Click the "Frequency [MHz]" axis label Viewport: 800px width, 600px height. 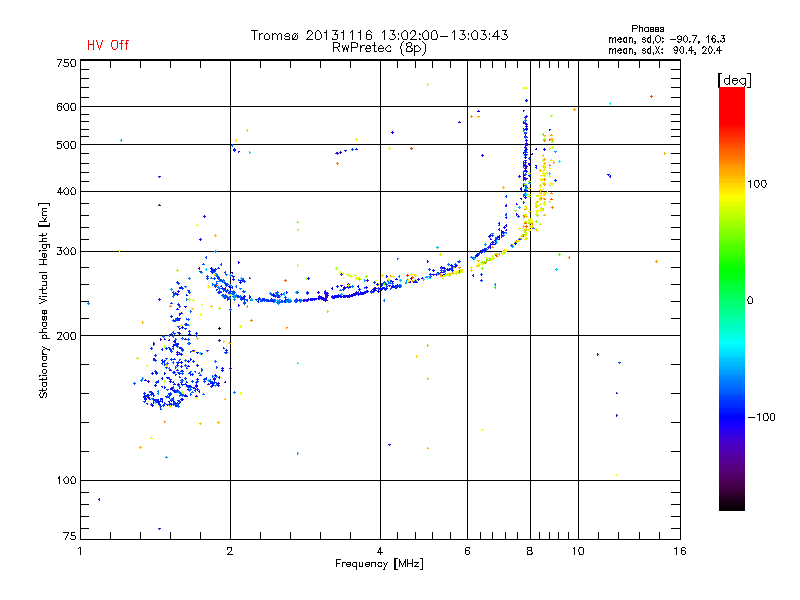coord(379,564)
